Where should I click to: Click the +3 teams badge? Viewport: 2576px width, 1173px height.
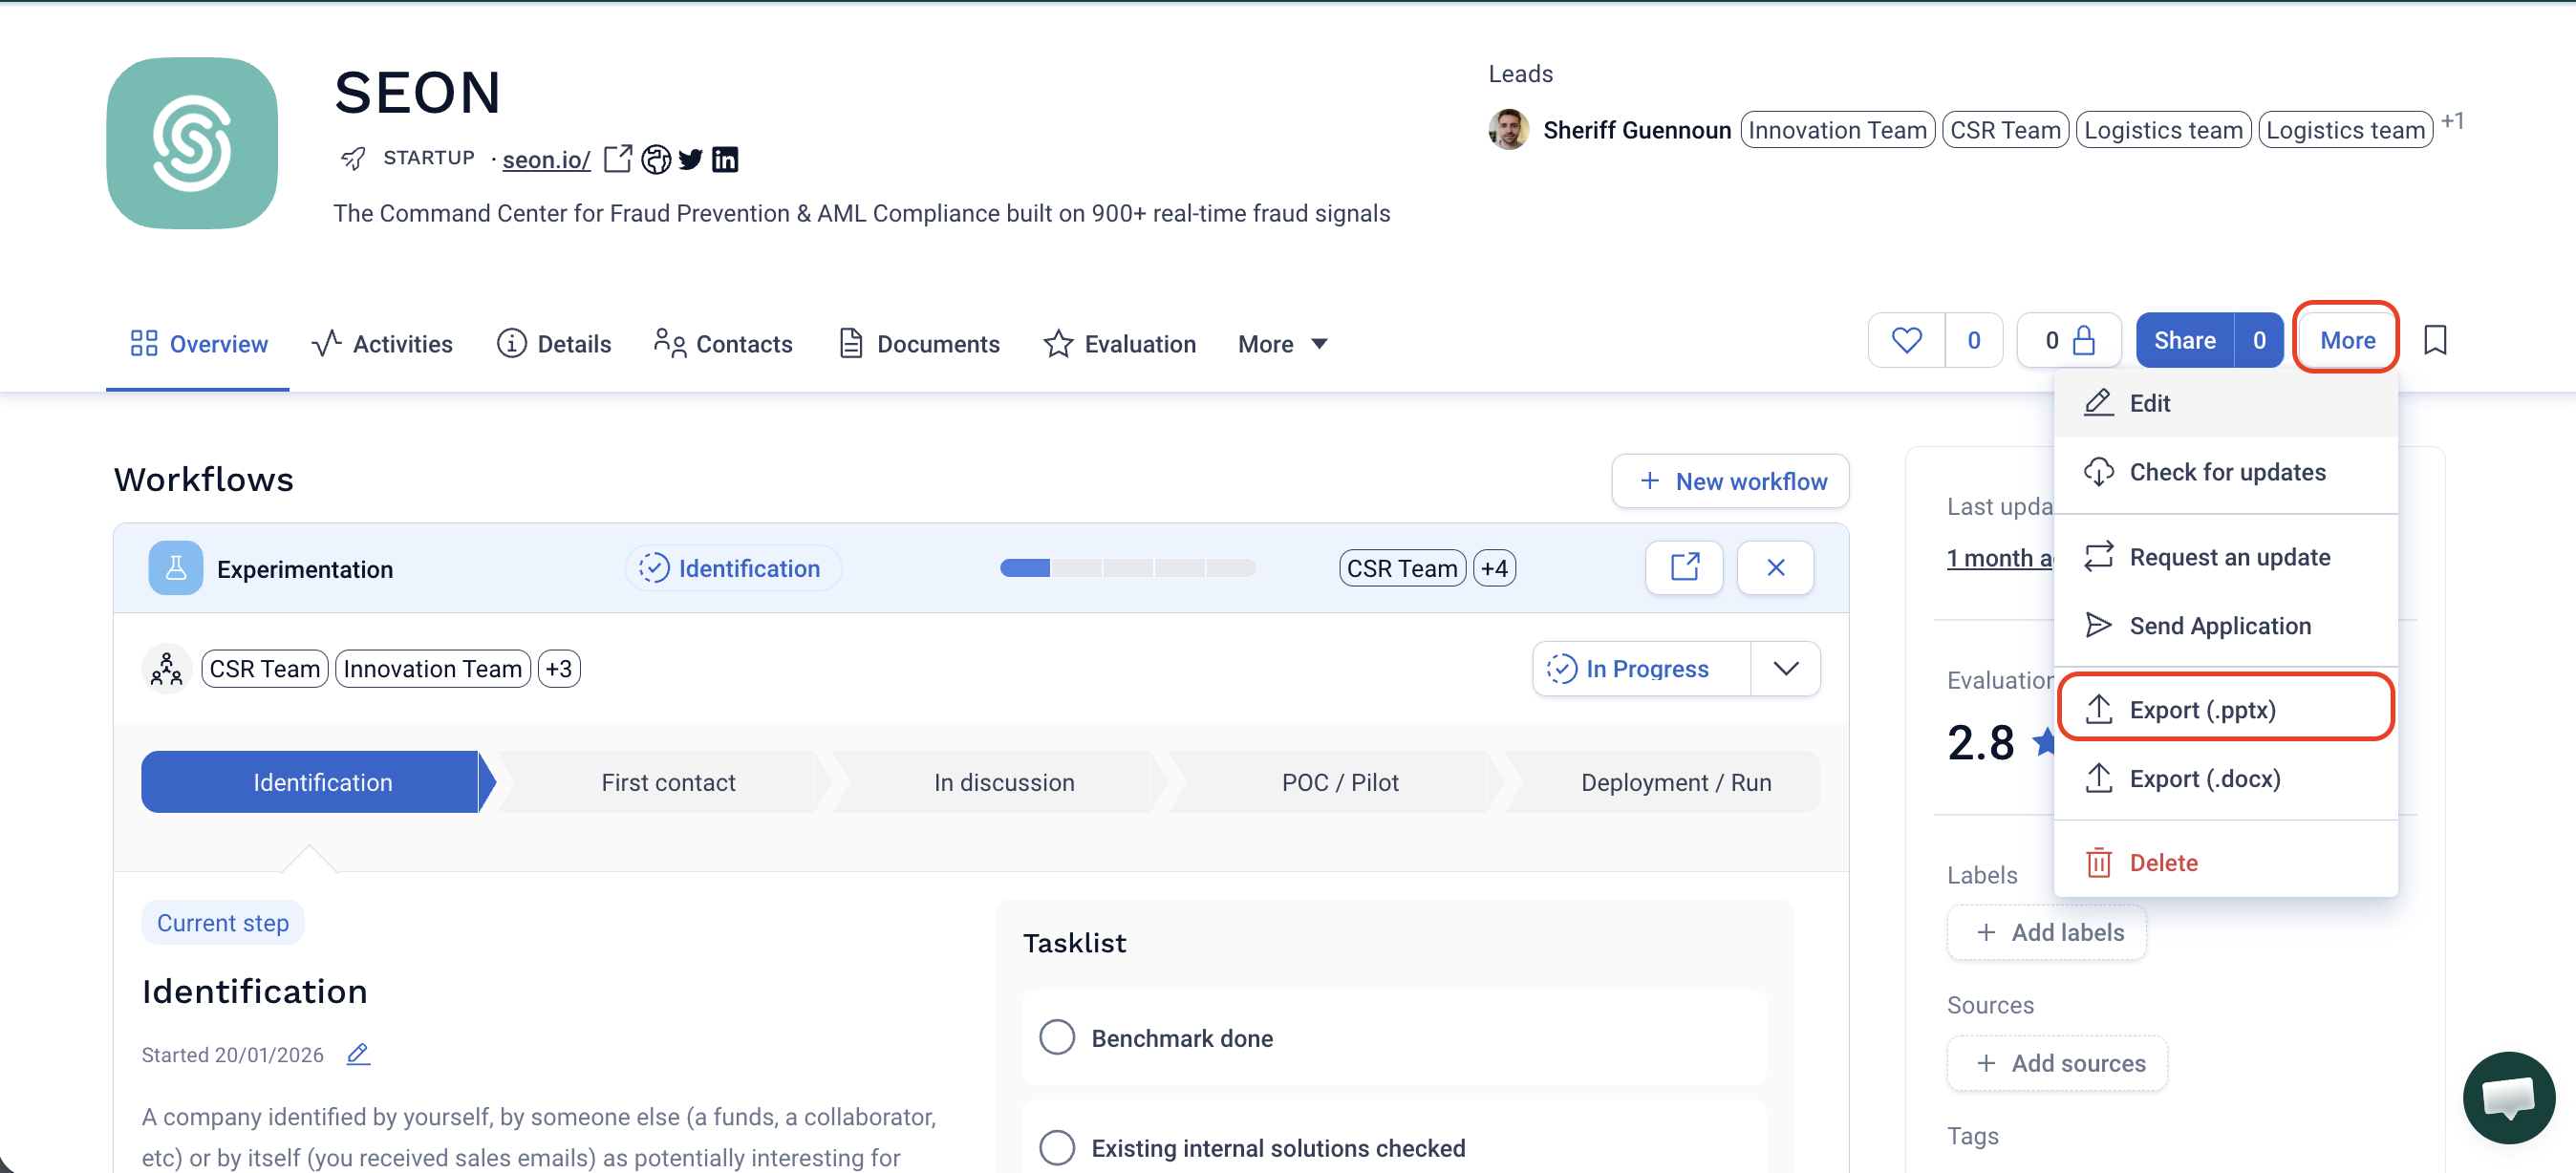tap(559, 669)
